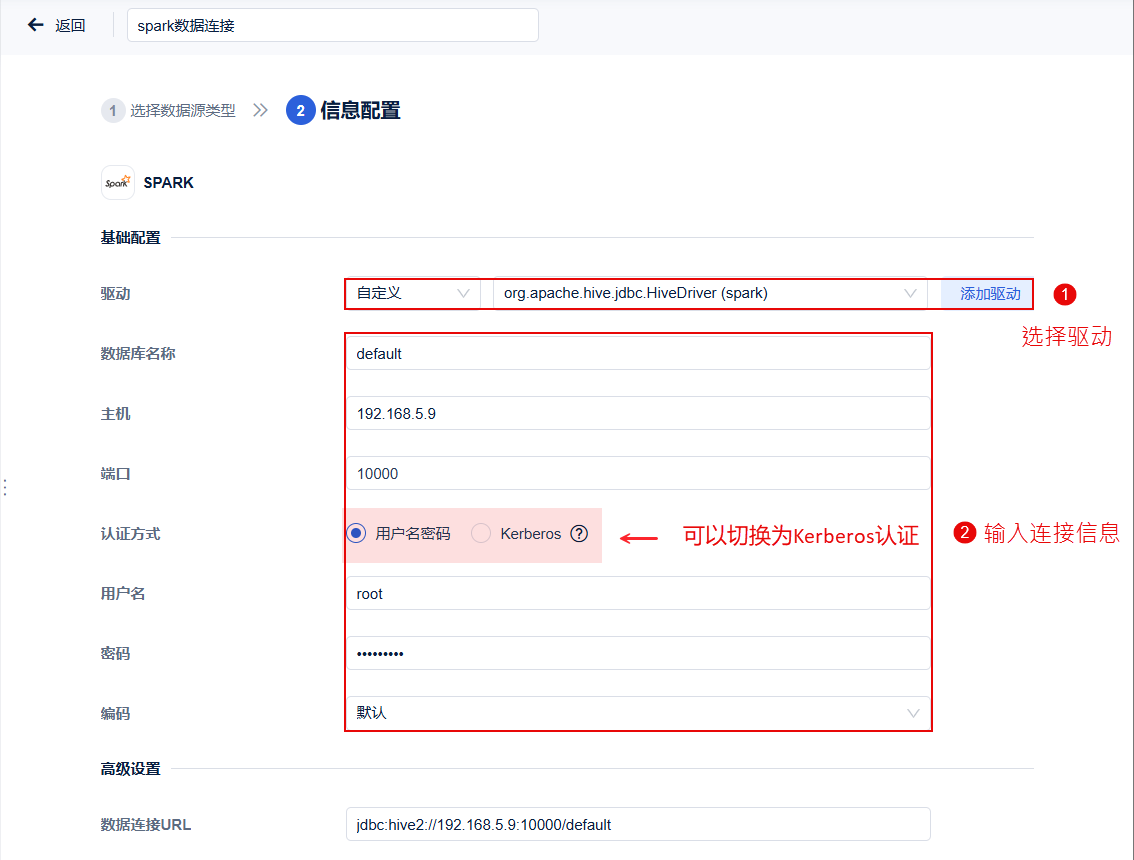The height and width of the screenshot is (860, 1134).
Task: Edit the connection name field spark数据连接
Action: 333,25
